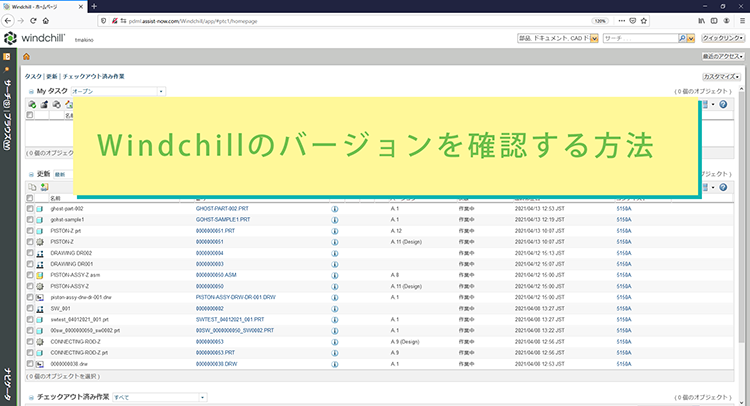The height and width of the screenshot is (406, 750).
Task: Tick checkbox for PISTON-ASSY-Z row
Action: click(x=30, y=286)
